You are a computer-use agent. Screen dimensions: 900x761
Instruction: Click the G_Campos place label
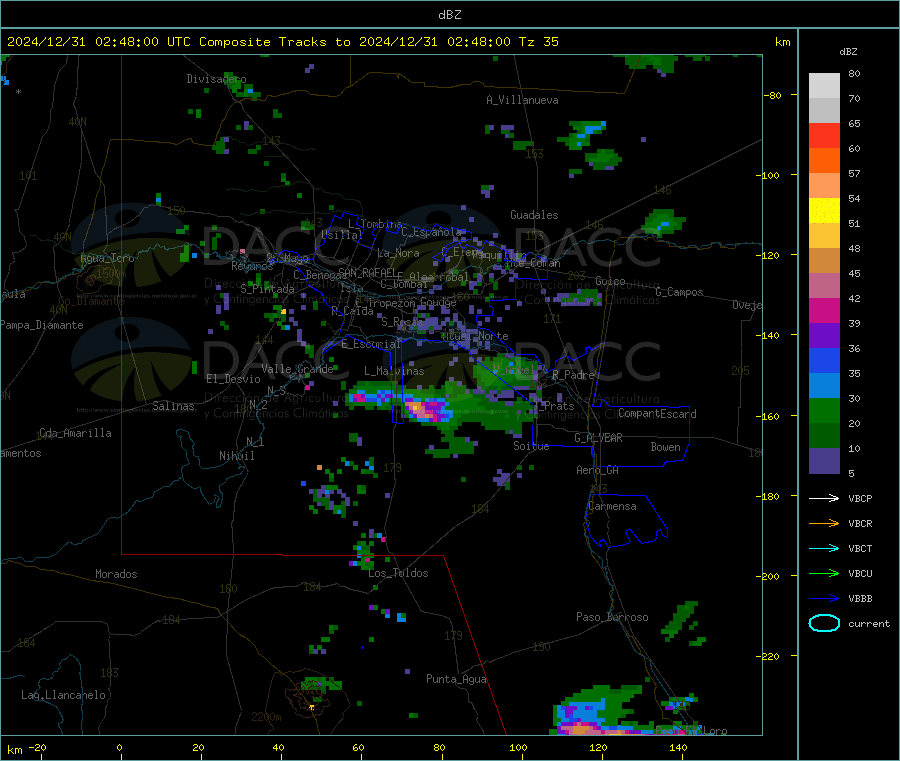coord(679,292)
